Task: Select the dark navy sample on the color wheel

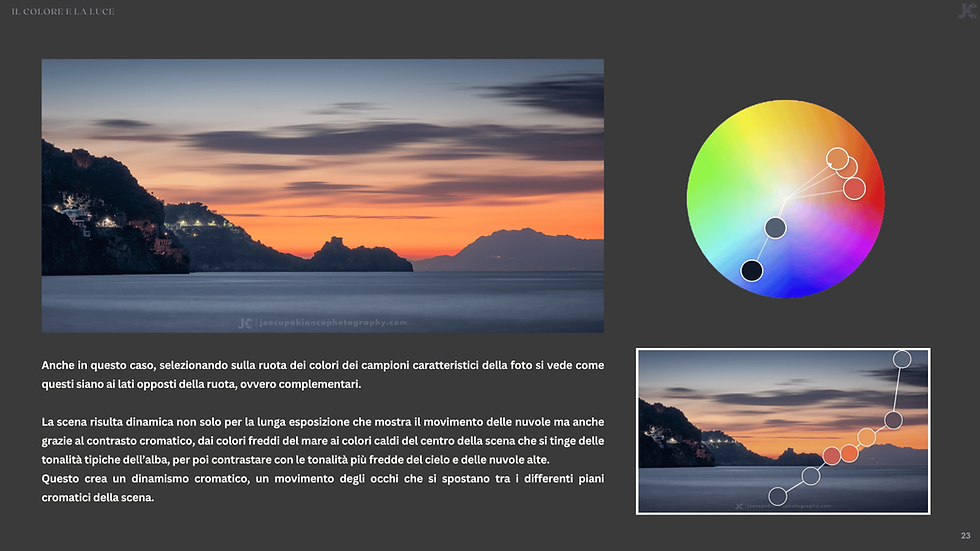Action: (x=751, y=271)
